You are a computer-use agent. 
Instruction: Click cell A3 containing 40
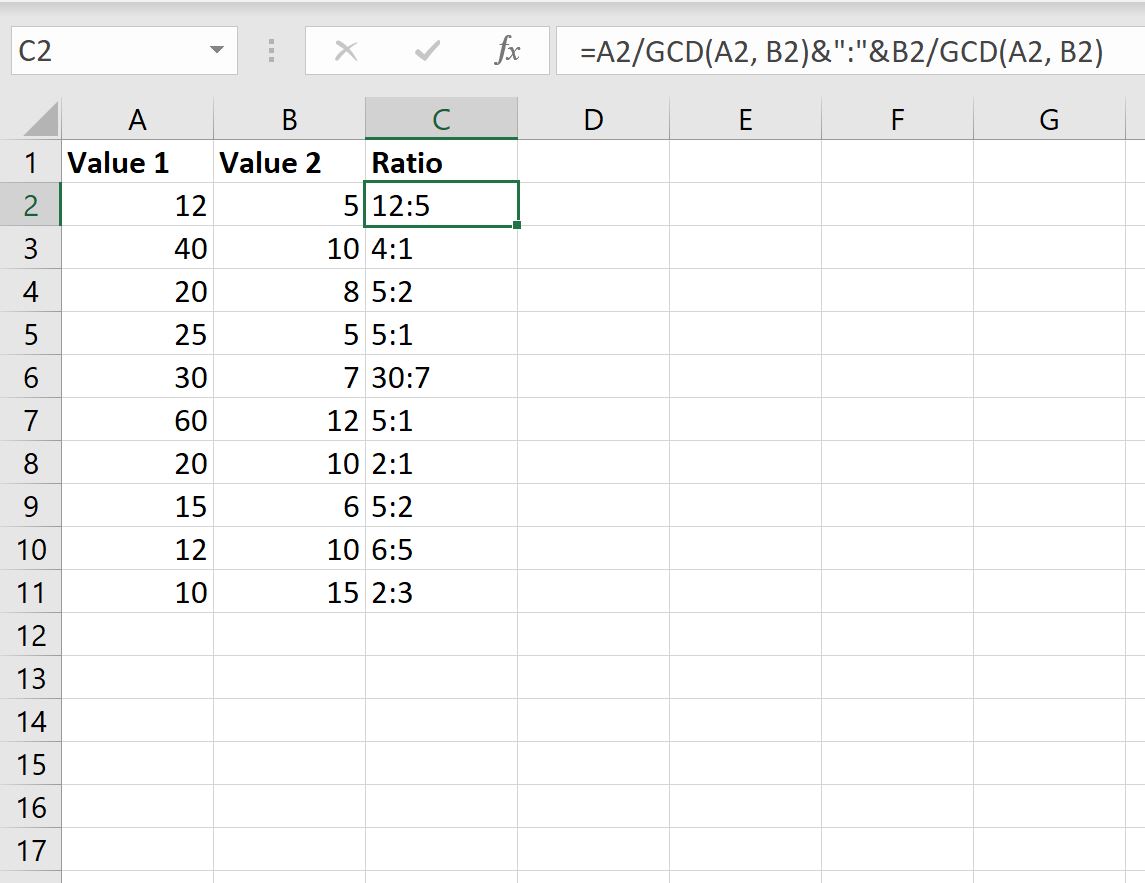(x=137, y=248)
